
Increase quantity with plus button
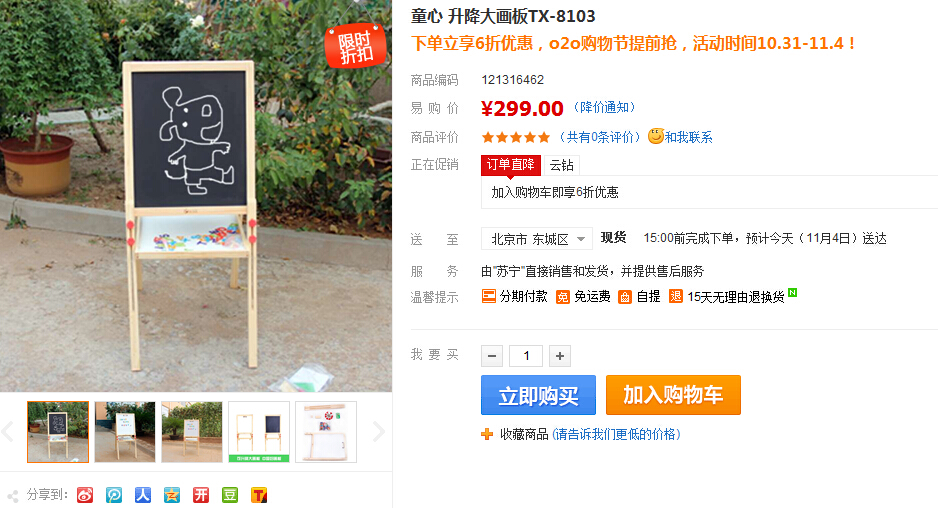point(559,356)
